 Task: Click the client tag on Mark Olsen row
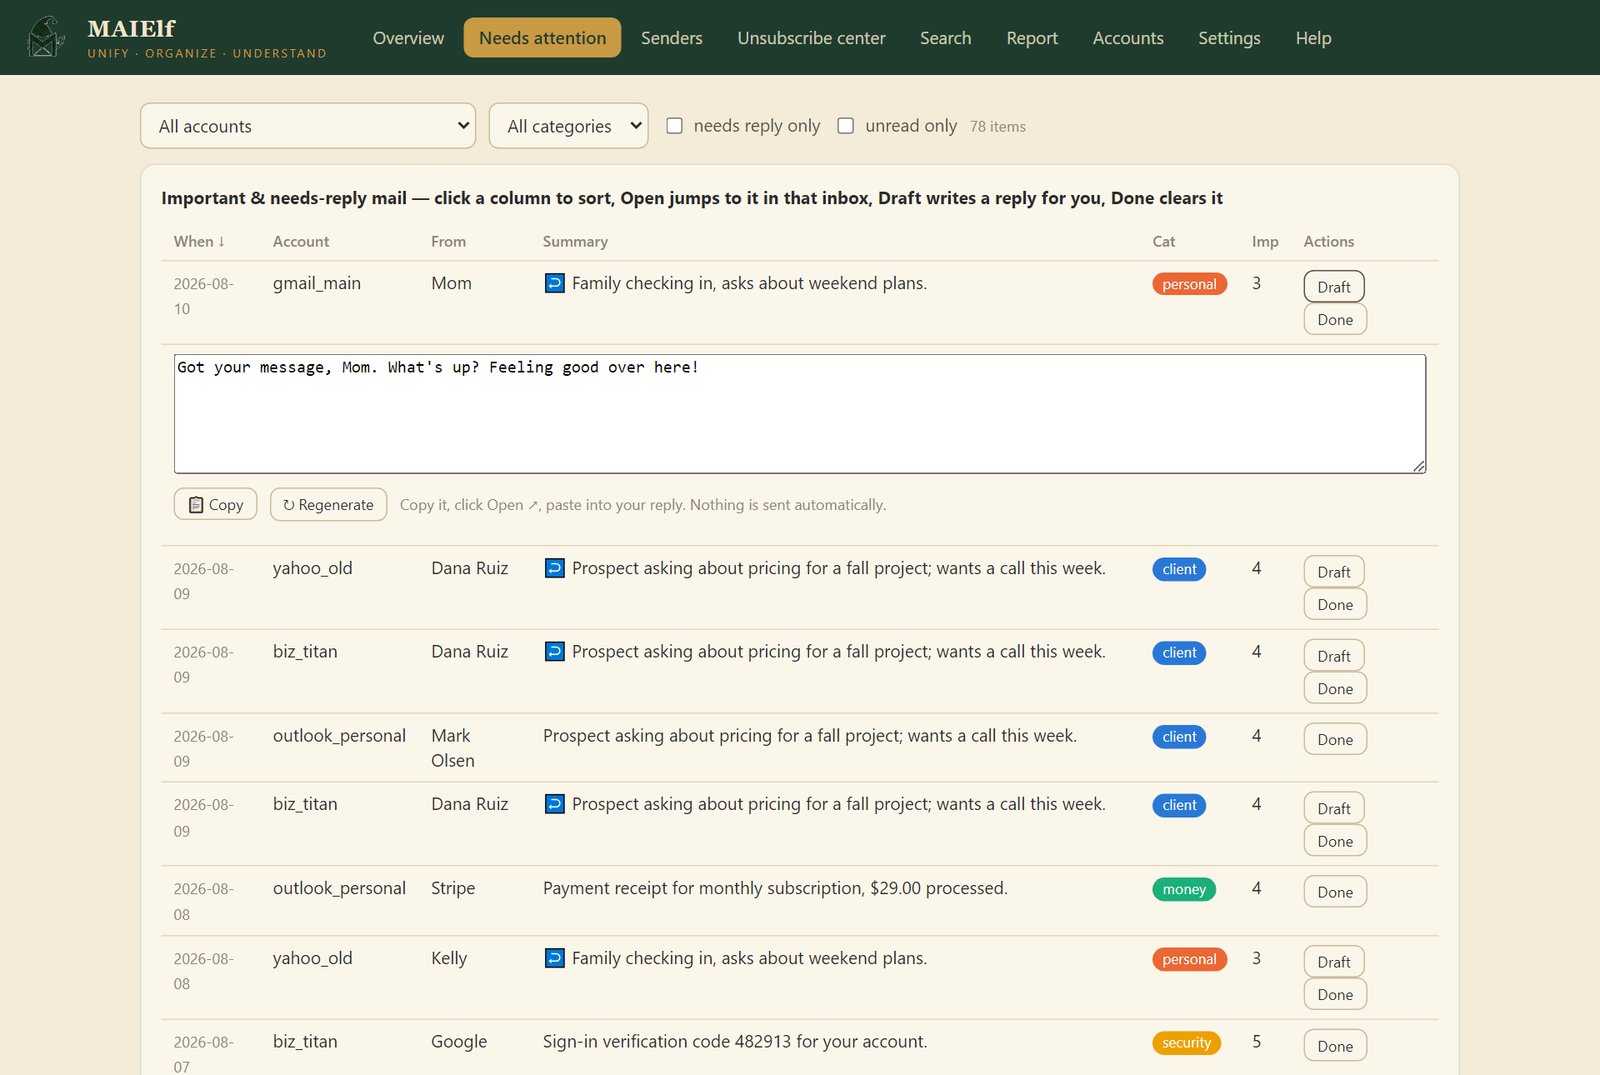pyautogui.click(x=1179, y=737)
